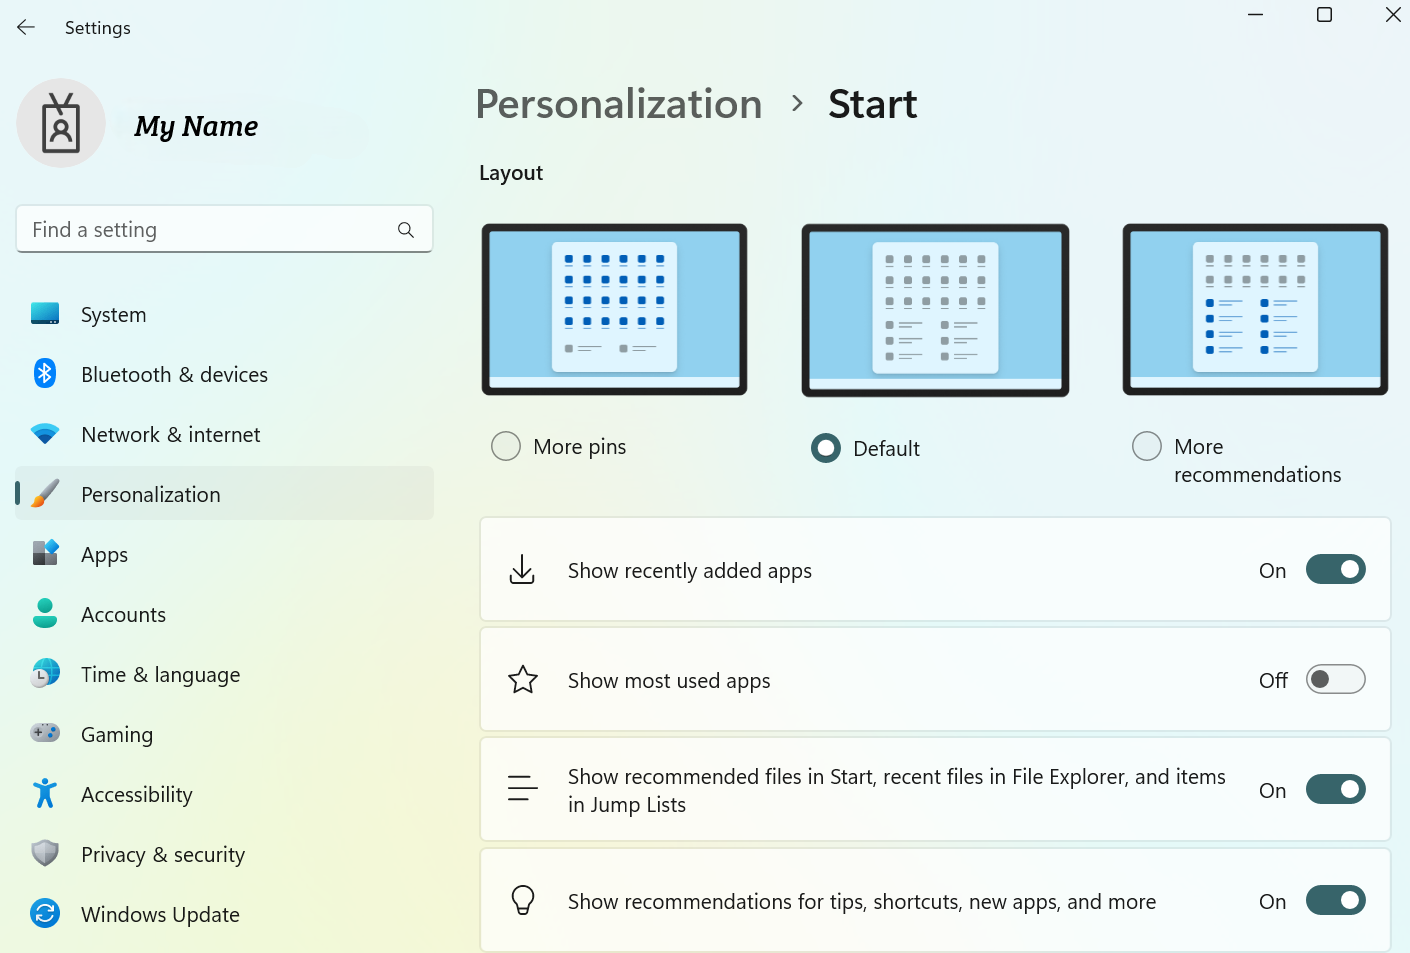Screen dimensions: 1410x953
Task: Click the Network wifi icon
Action: (45, 434)
